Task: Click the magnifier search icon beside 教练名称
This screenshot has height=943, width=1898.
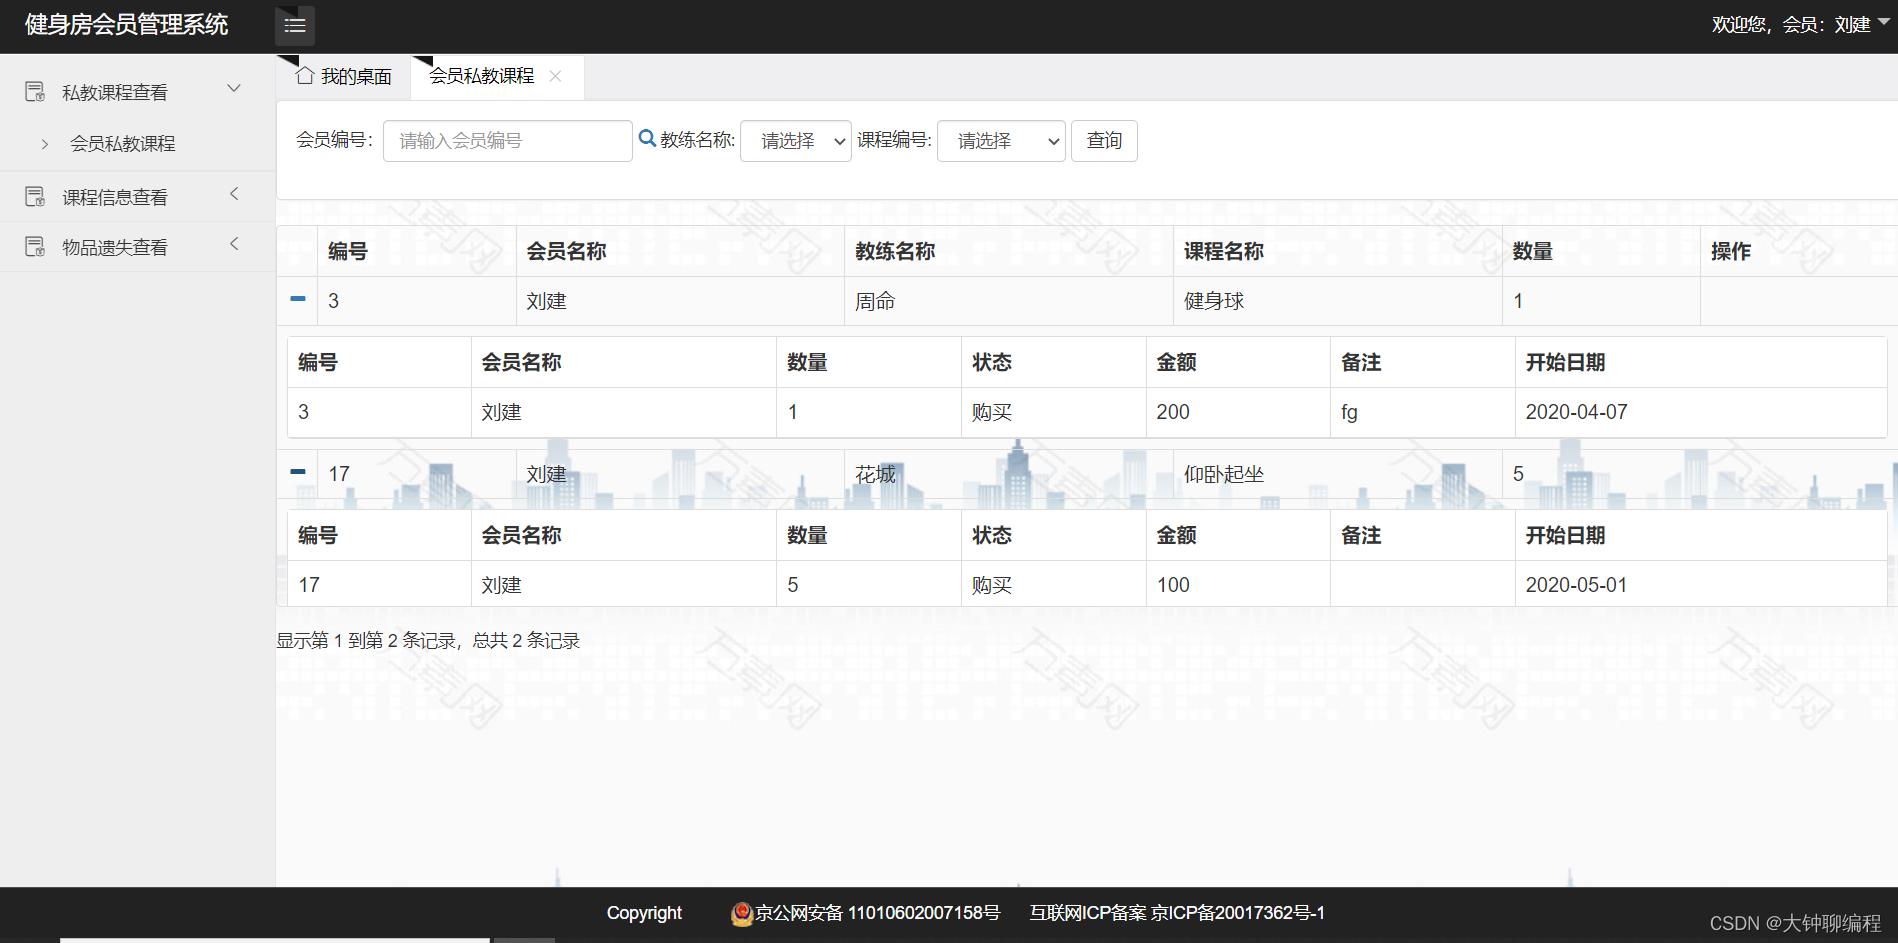Action: click(x=647, y=138)
